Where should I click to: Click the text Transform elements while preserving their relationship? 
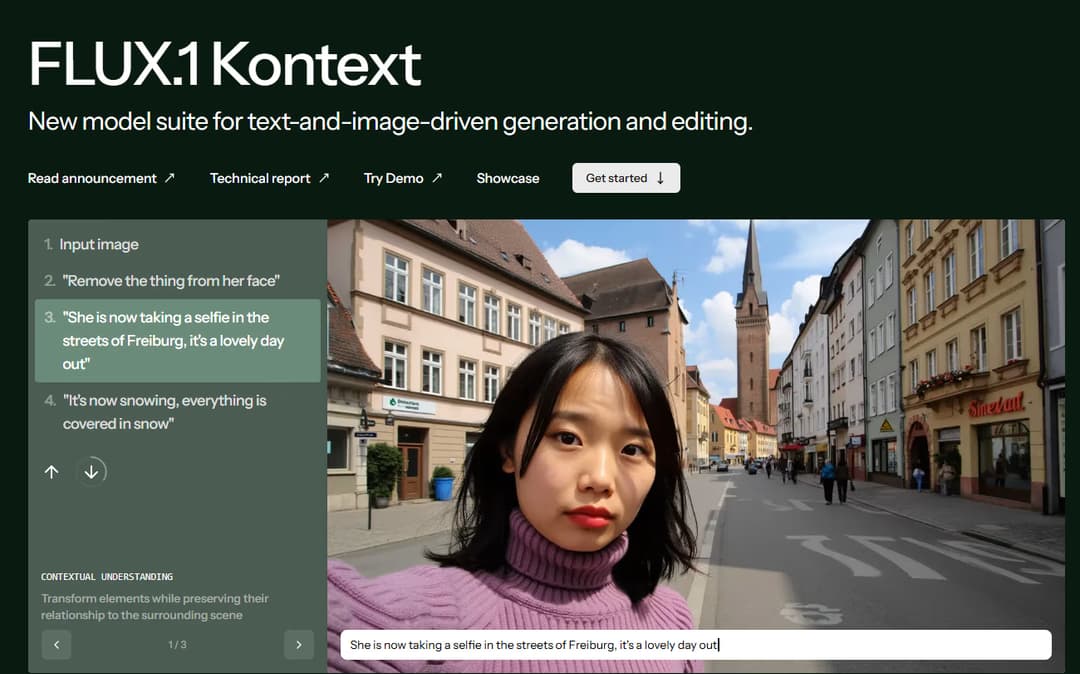[155, 607]
